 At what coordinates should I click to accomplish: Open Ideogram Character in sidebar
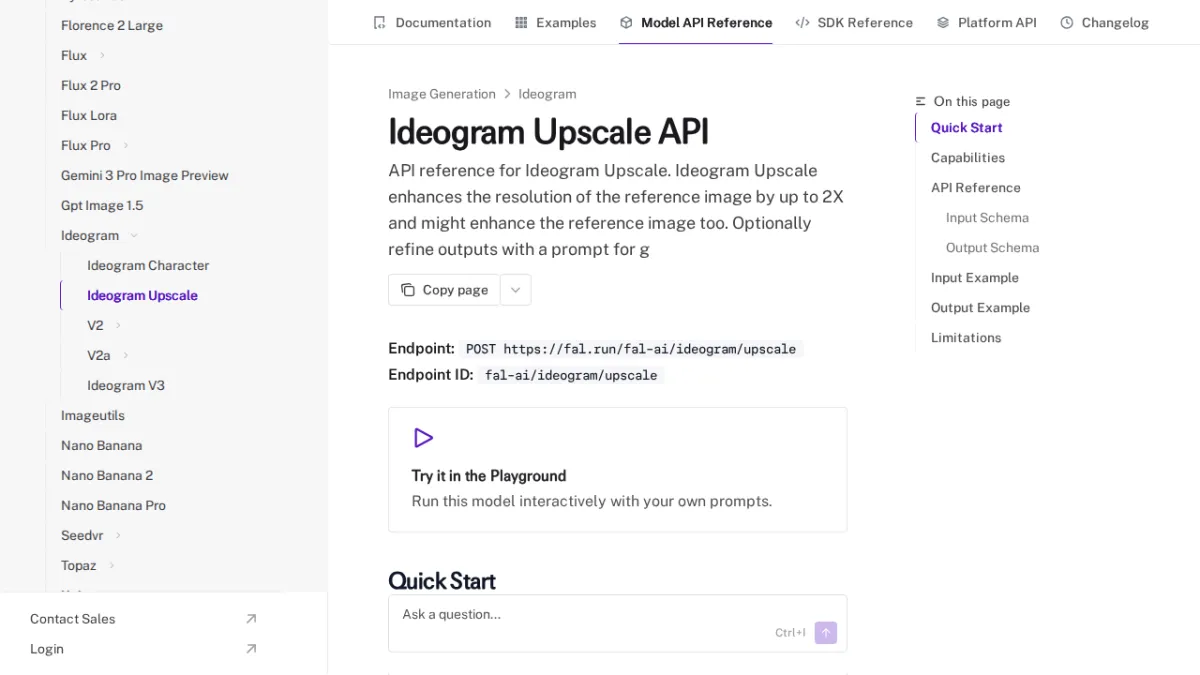[x=148, y=265]
